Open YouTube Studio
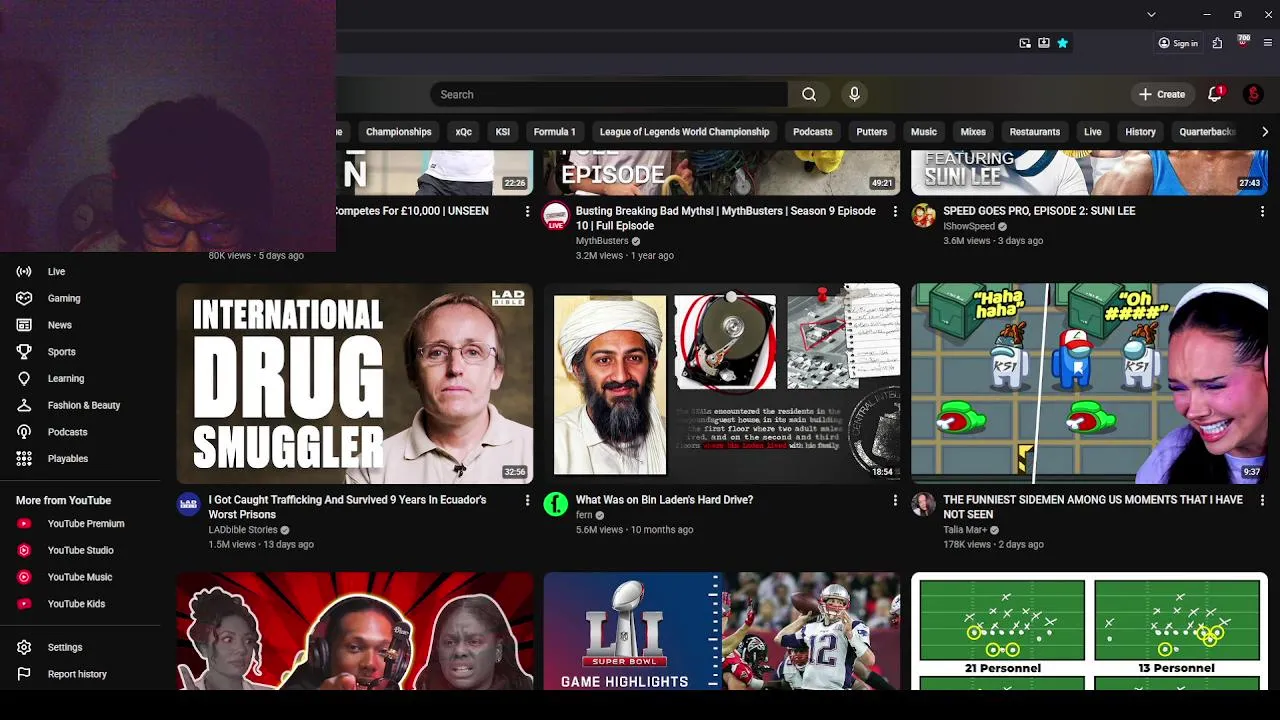Image resolution: width=1280 pixels, height=720 pixels. pyautogui.click(x=80, y=550)
